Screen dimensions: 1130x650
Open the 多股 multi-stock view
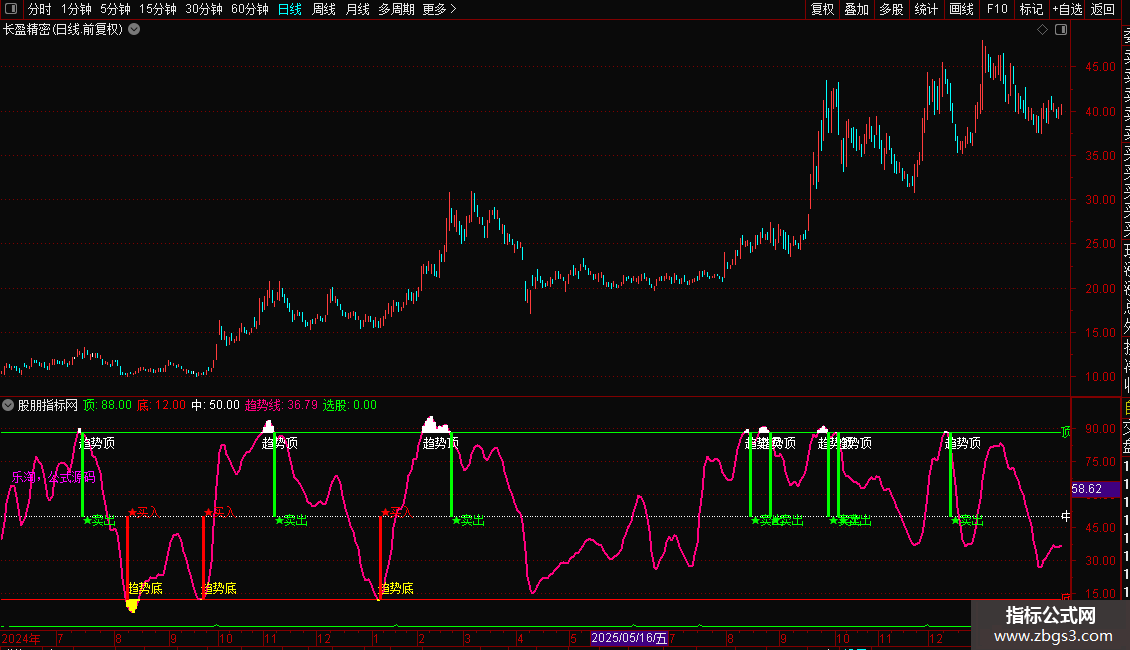[x=891, y=9]
